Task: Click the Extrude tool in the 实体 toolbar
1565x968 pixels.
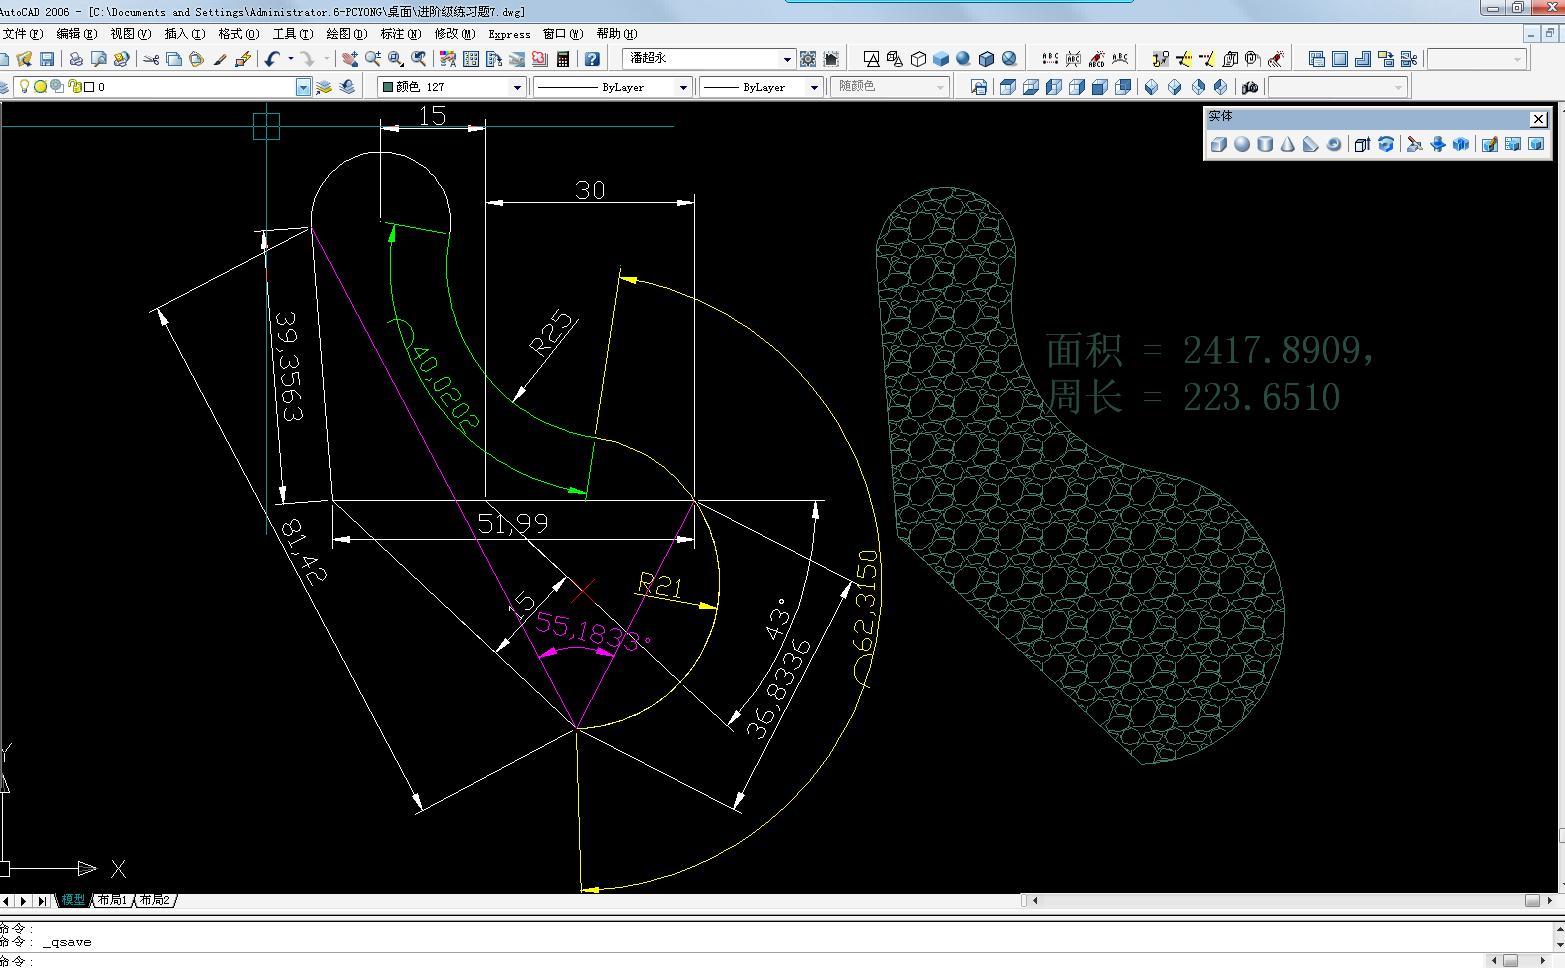Action: pos(1362,145)
